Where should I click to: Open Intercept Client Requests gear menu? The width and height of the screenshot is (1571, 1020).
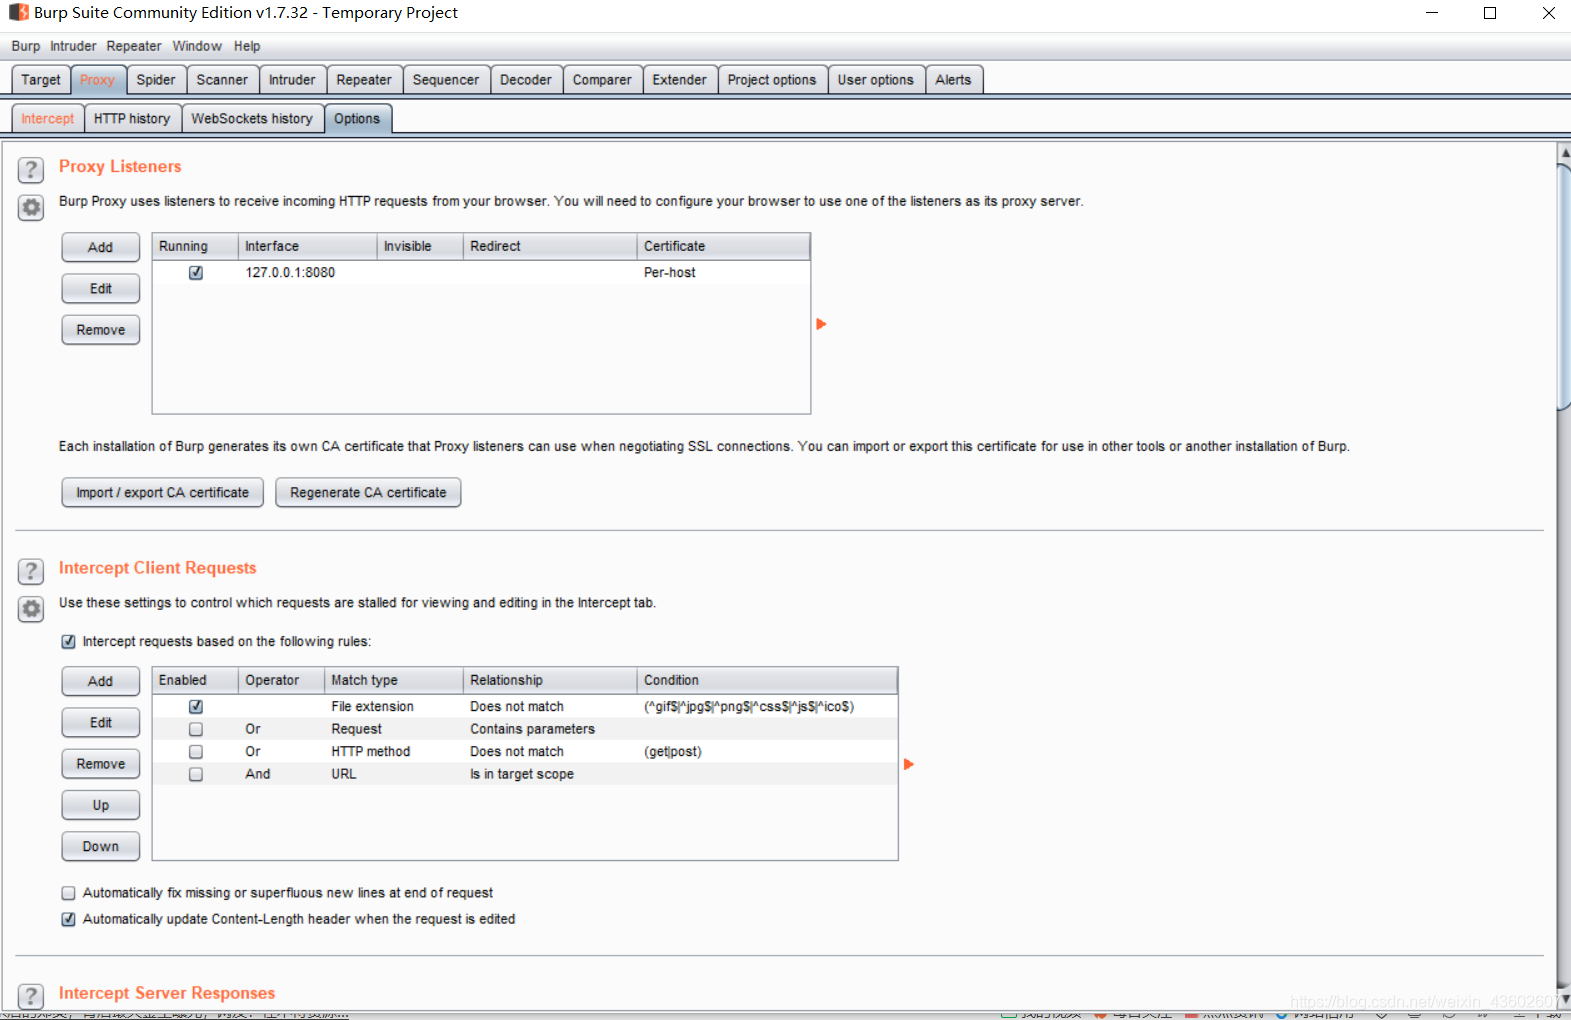tap(31, 609)
